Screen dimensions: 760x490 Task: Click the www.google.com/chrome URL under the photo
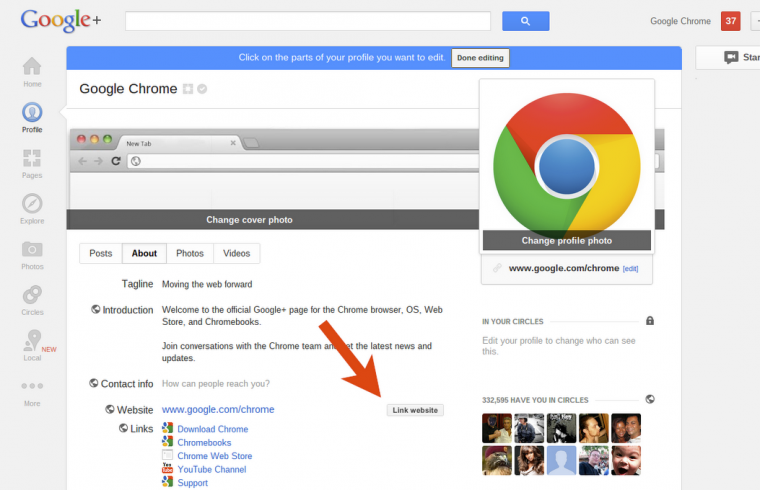pos(564,268)
